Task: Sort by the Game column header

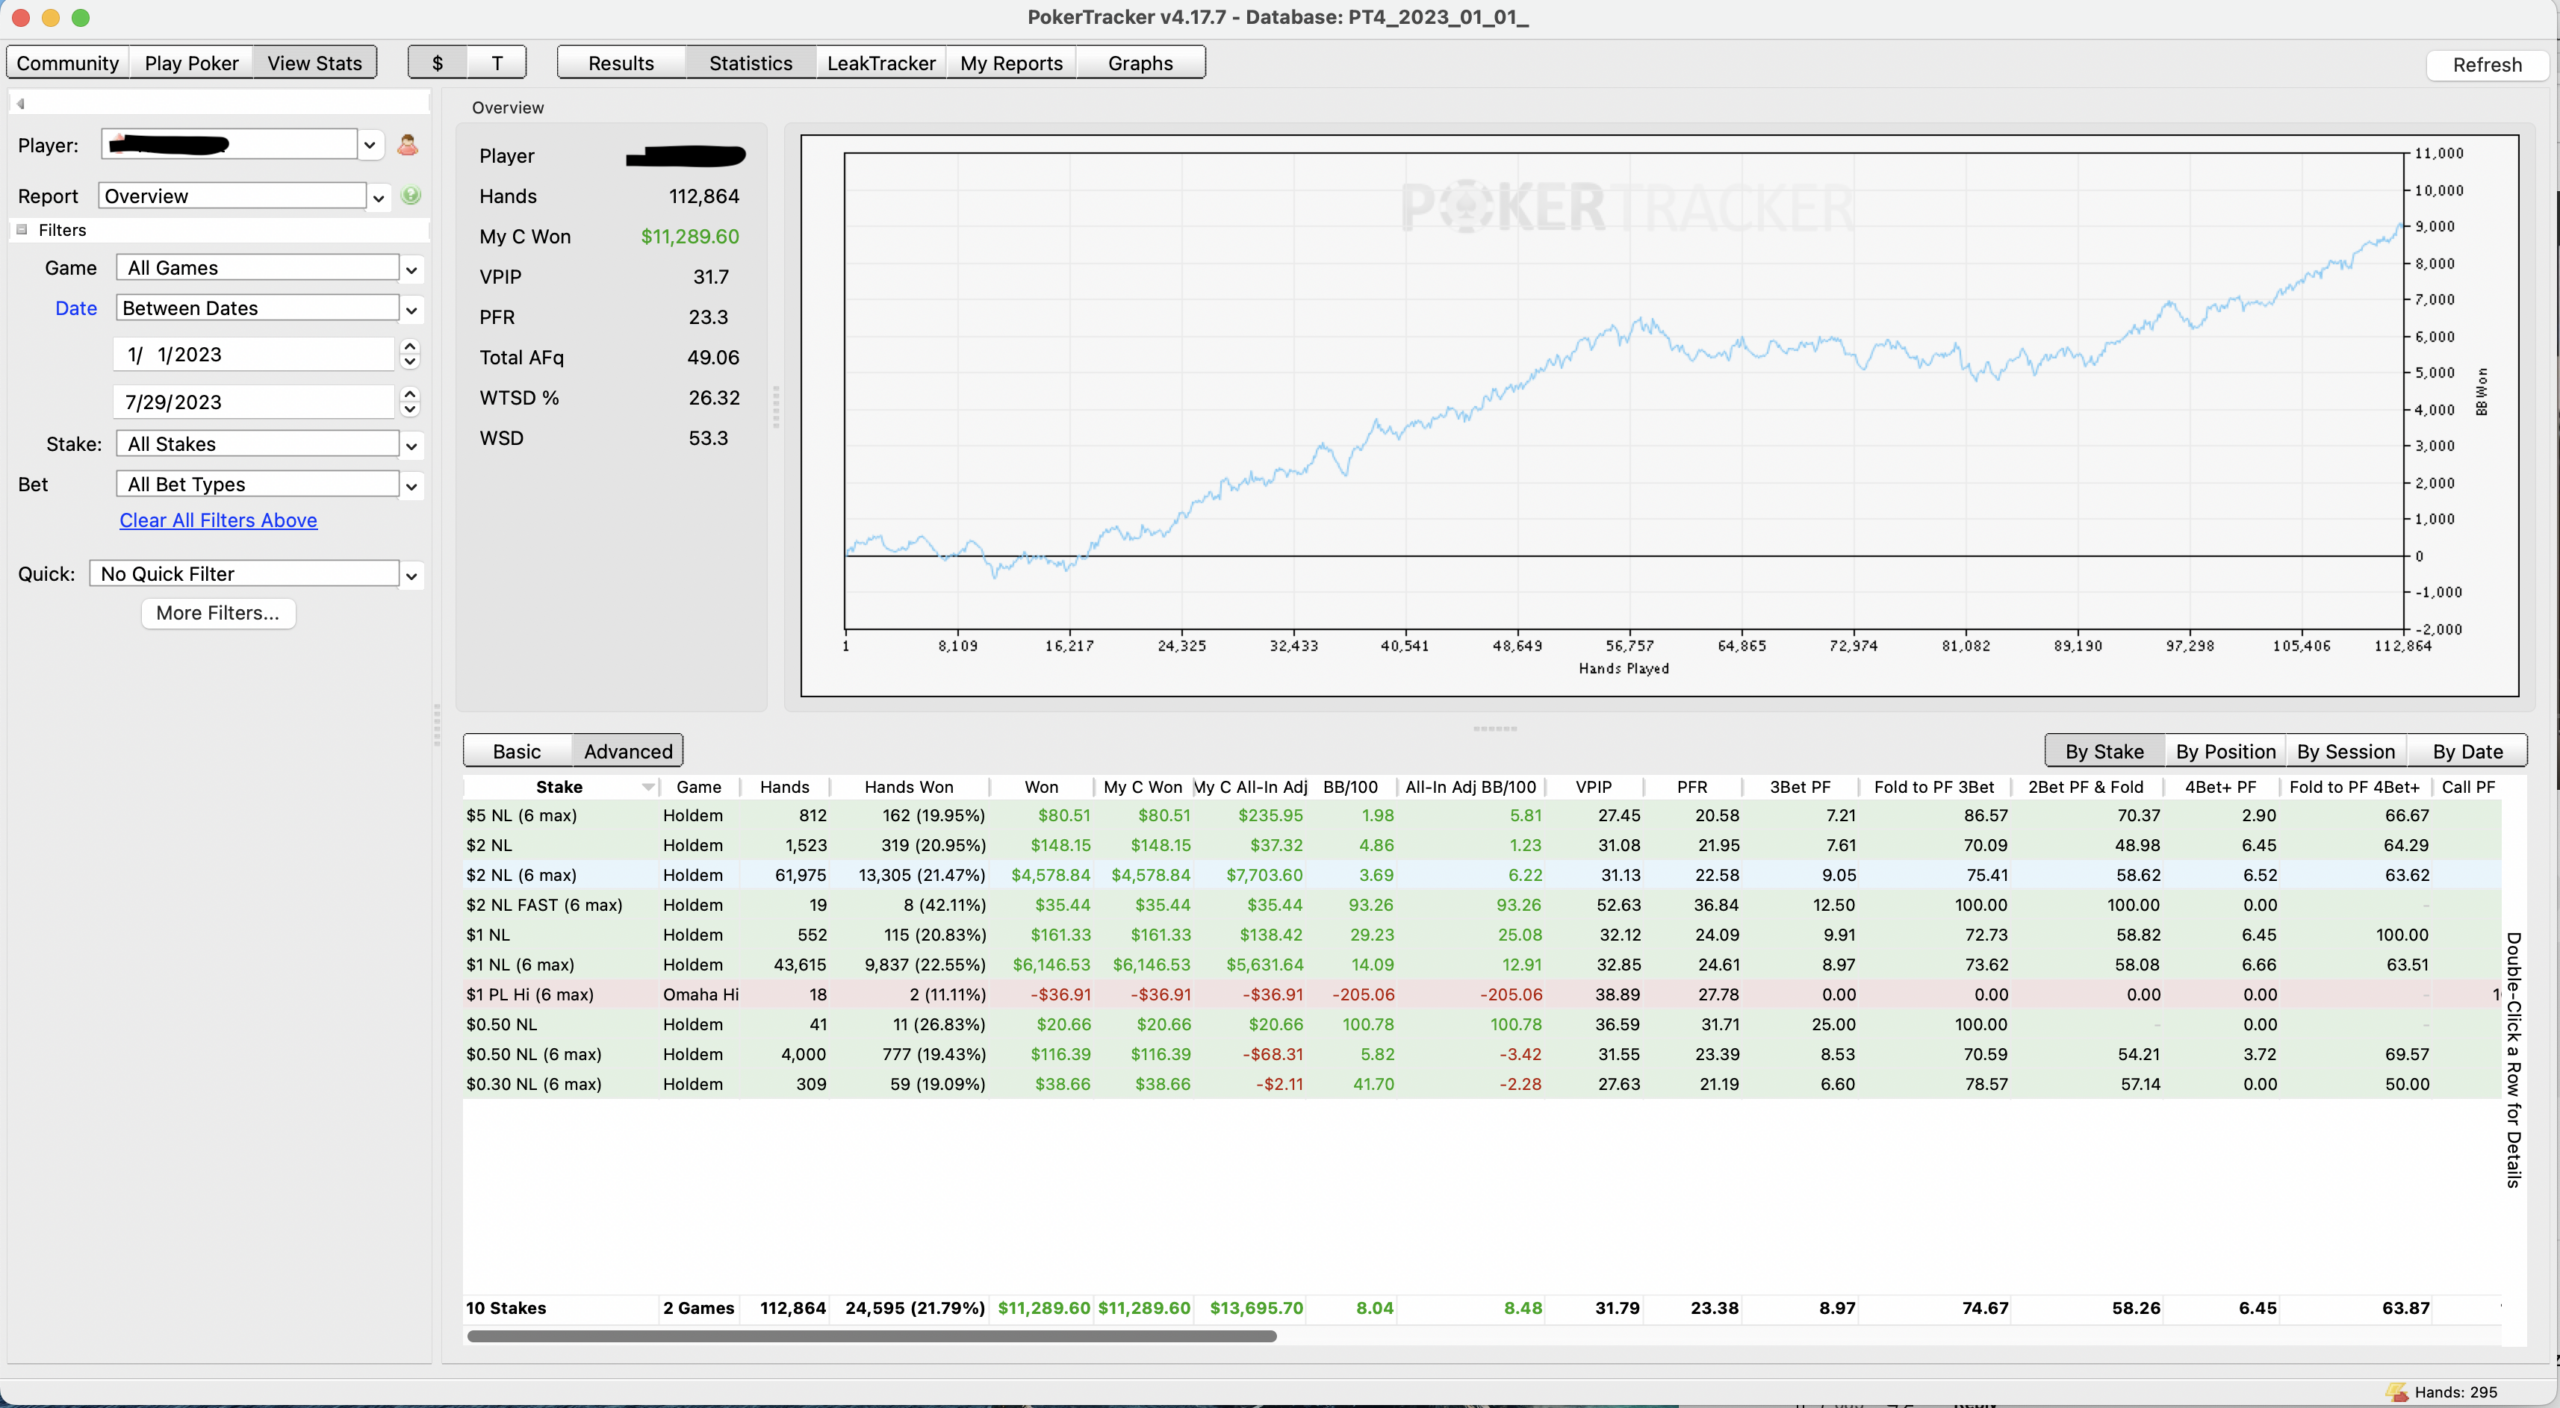Action: click(698, 787)
